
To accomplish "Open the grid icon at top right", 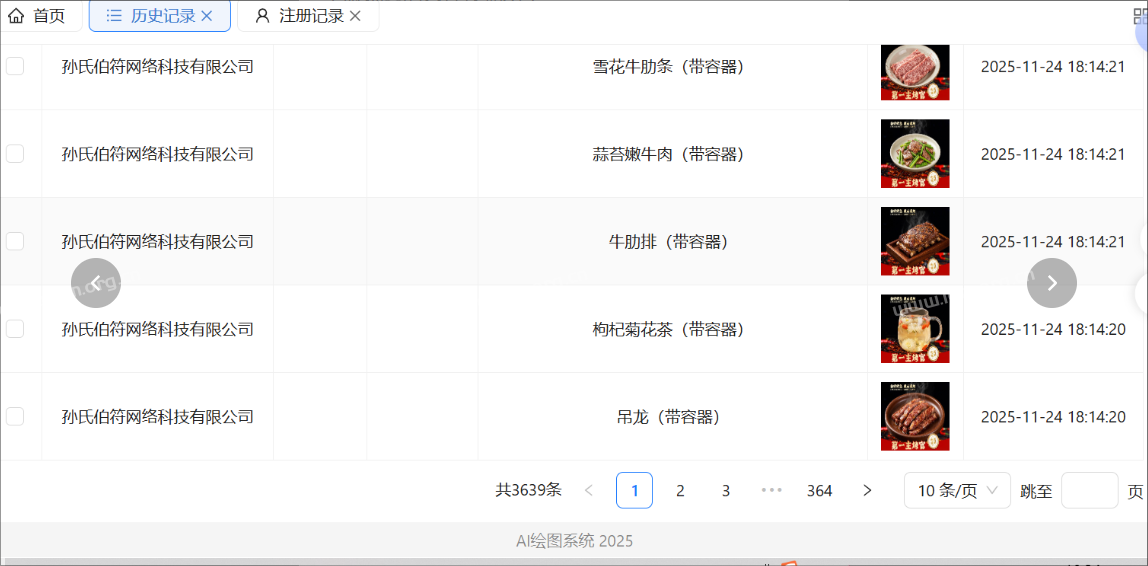I will [x=1139, y=16].
